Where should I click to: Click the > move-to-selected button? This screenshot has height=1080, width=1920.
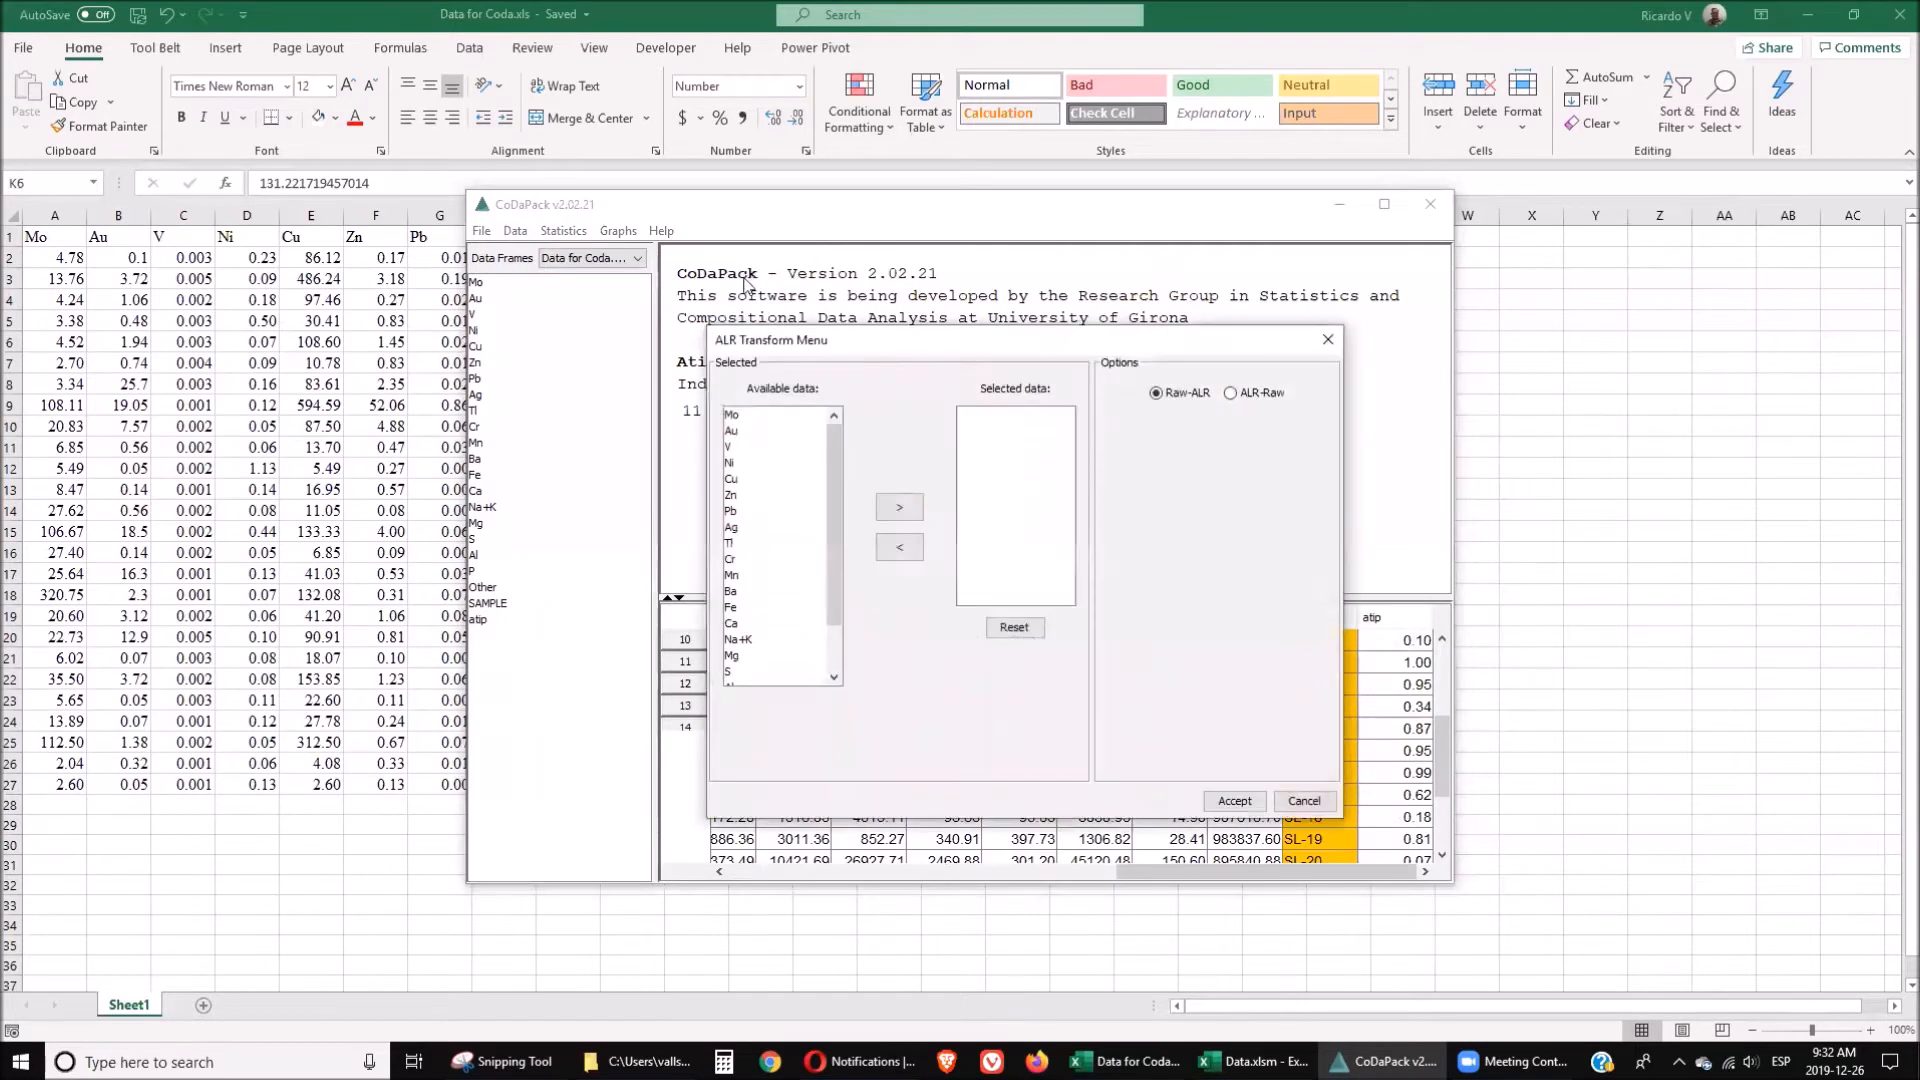(x=899, y=507)
